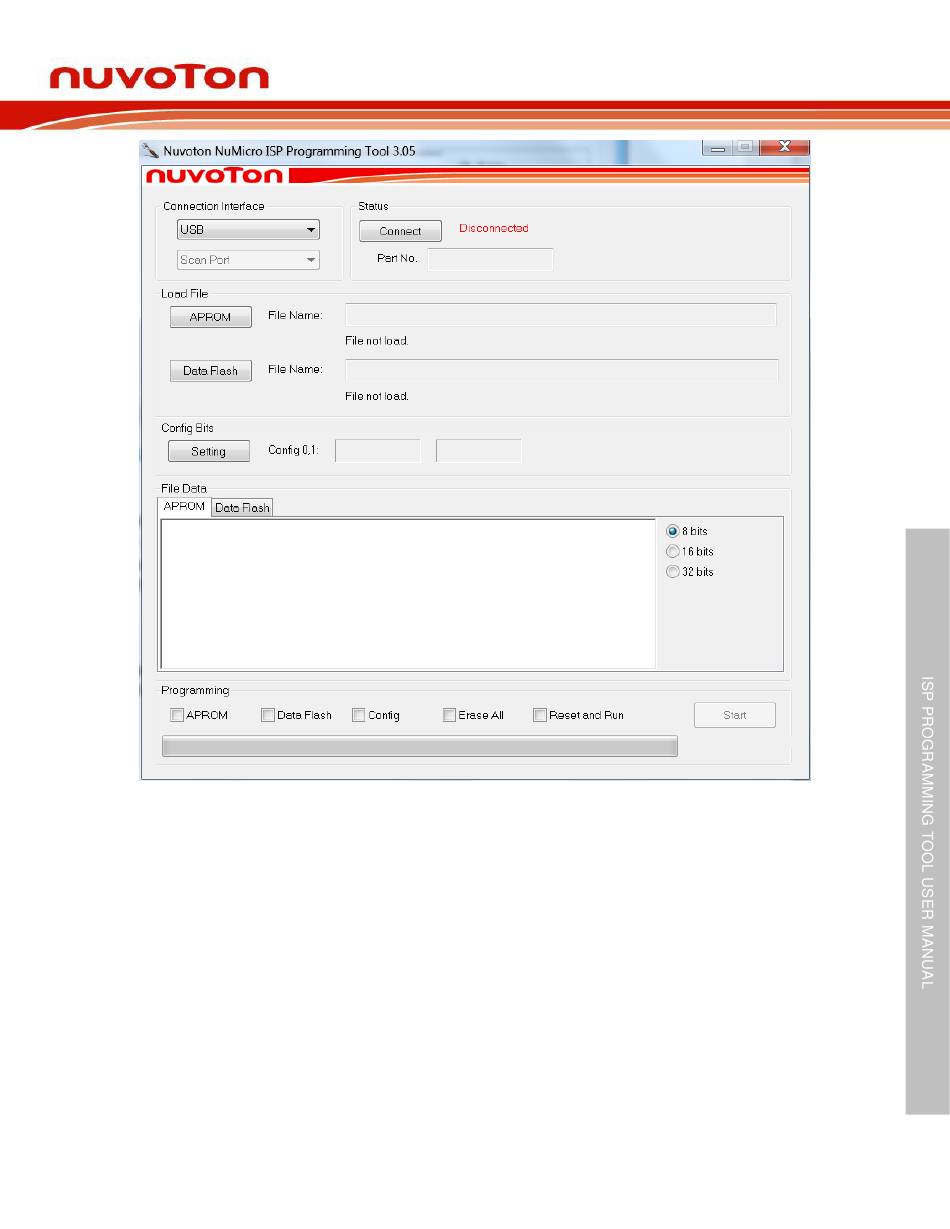Open the Config Bits Setting button
The image size is (950, 1229).
pos(208,451)
